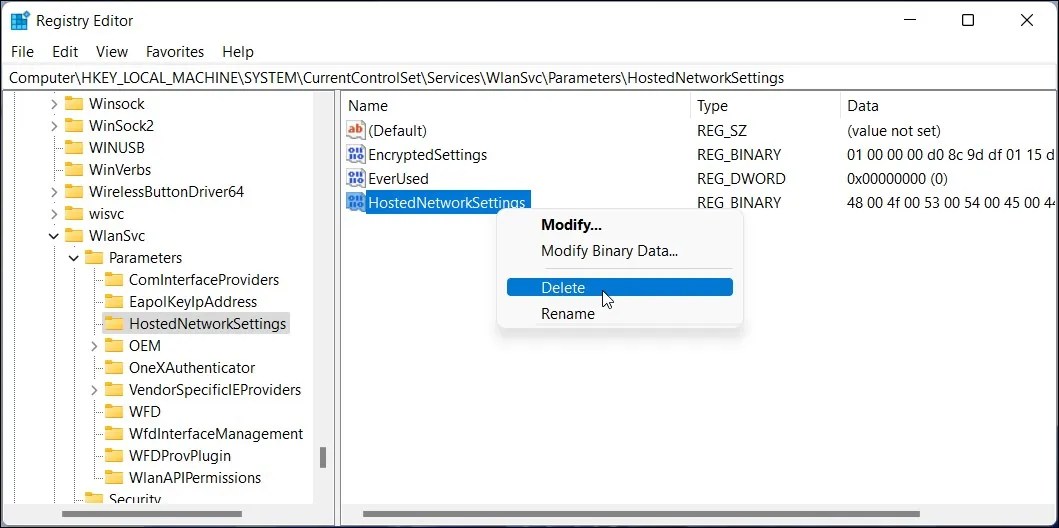
Task: Collapse the WlanSvc key
Action: pyautogui.click(x=53, y=236)
